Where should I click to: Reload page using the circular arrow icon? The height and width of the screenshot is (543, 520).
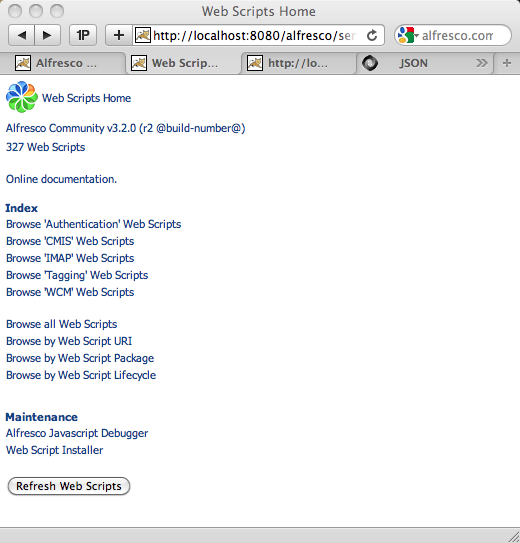tap(372, 35)
